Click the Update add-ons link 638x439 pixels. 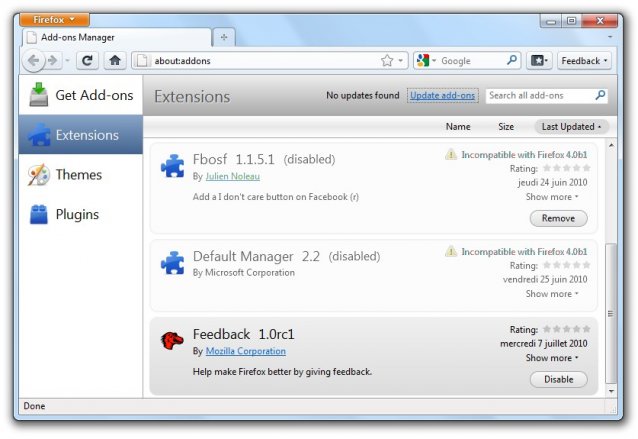[x=442, y=95]
